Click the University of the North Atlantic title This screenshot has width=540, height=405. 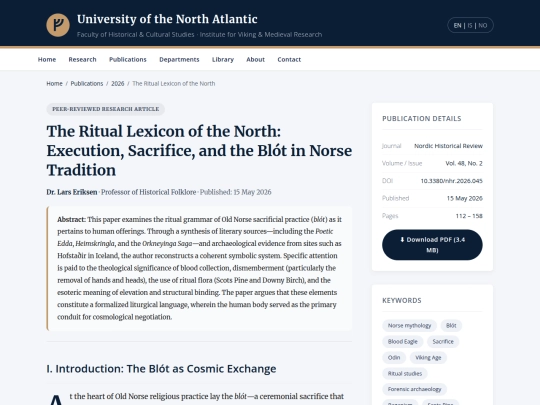click(167, 19)
